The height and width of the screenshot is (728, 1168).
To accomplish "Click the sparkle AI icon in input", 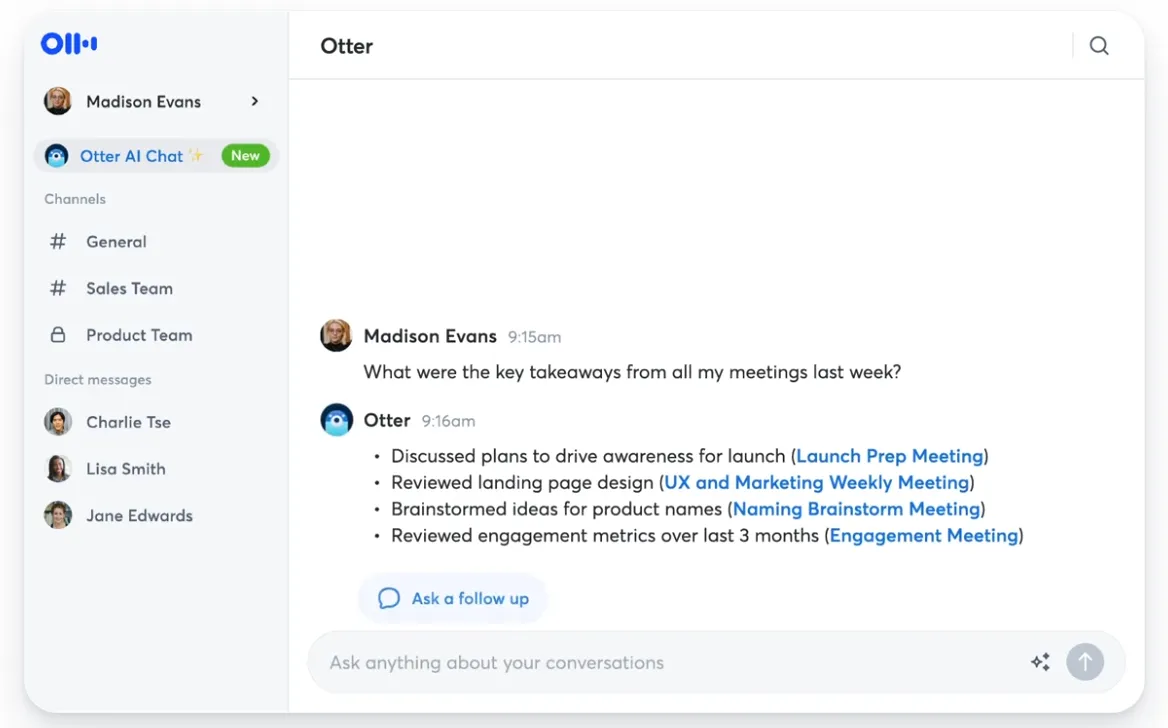I will (1040, 662).
